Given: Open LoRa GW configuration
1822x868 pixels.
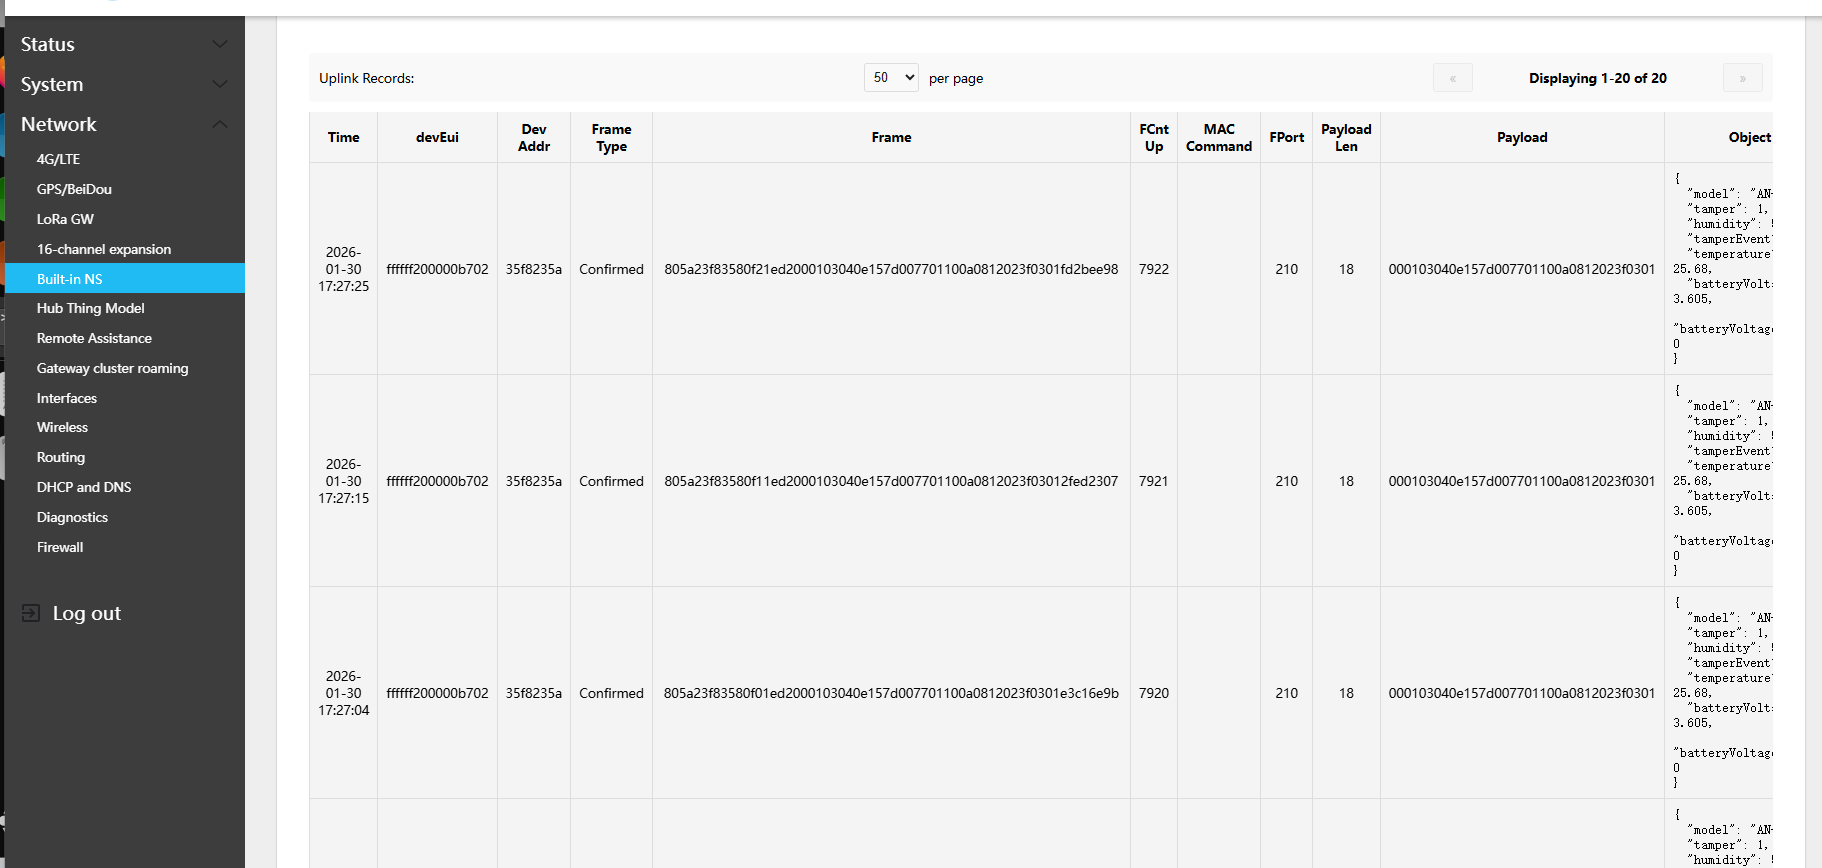Looking at the screenshot, I should 65,219.
